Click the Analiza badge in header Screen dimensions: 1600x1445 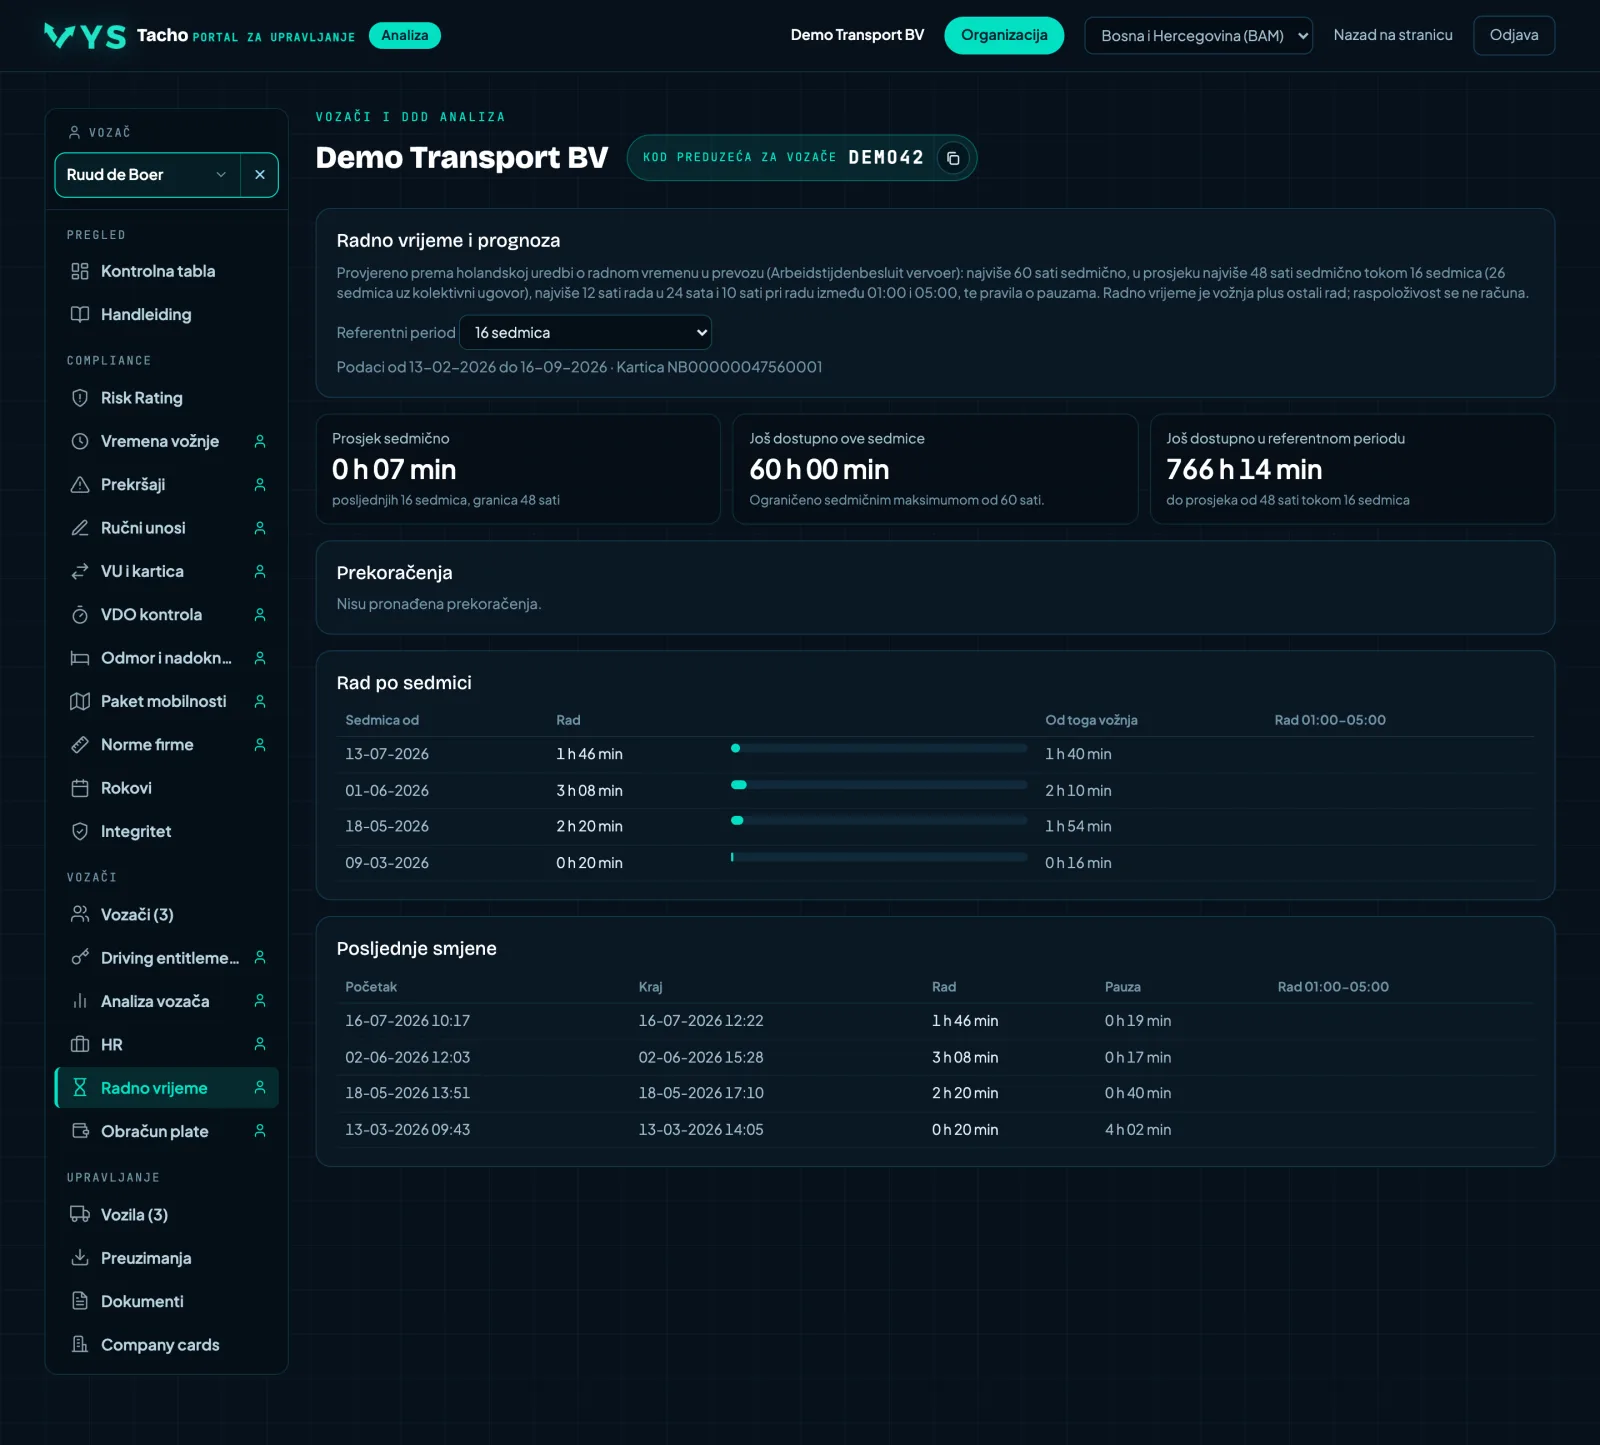[x=404, y=35]
